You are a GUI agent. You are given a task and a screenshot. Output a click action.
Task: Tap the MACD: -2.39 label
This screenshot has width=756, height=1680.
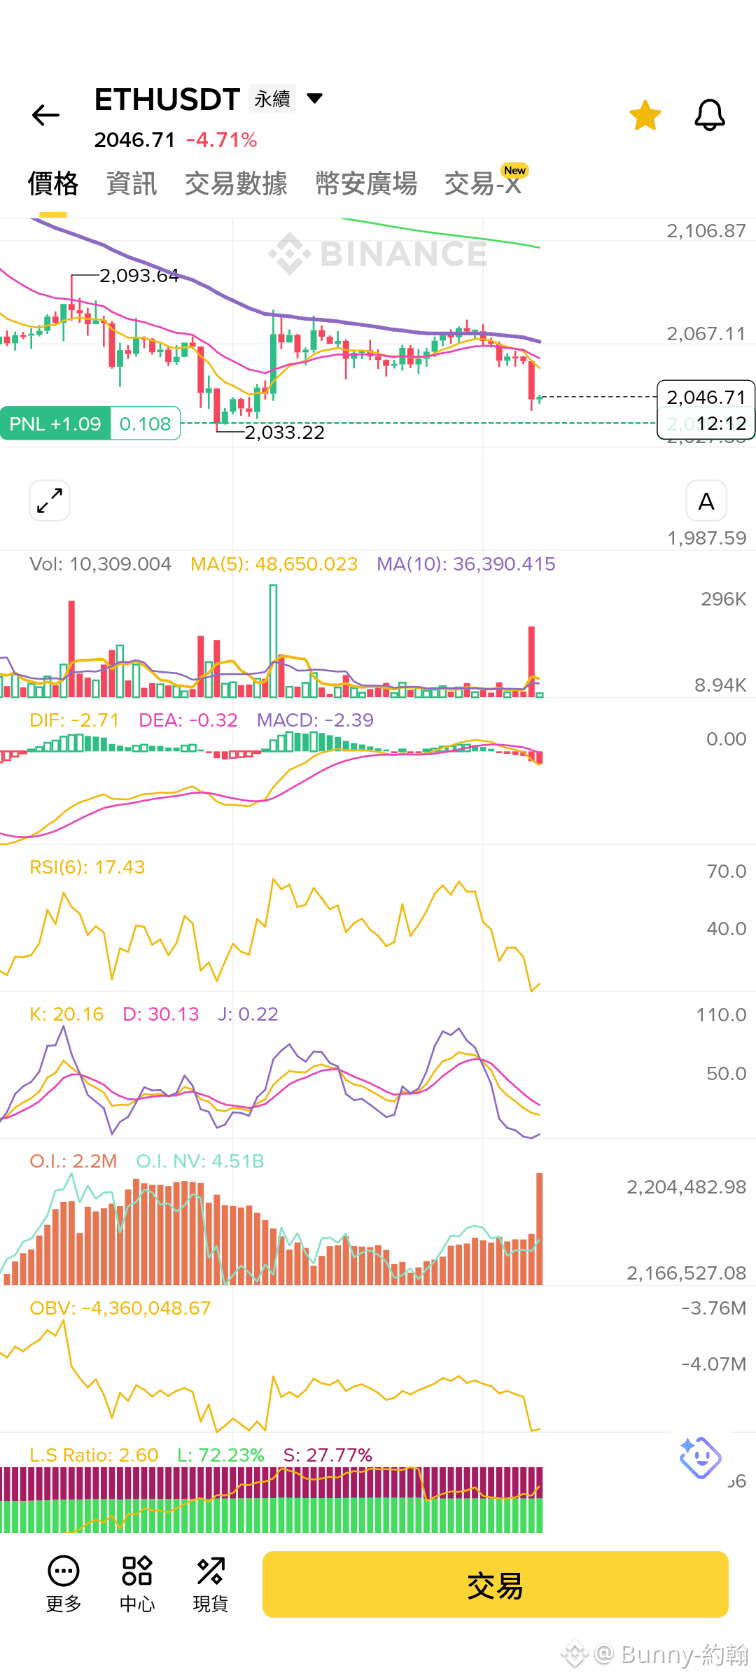pyautogui.click(x=315, y=720)
